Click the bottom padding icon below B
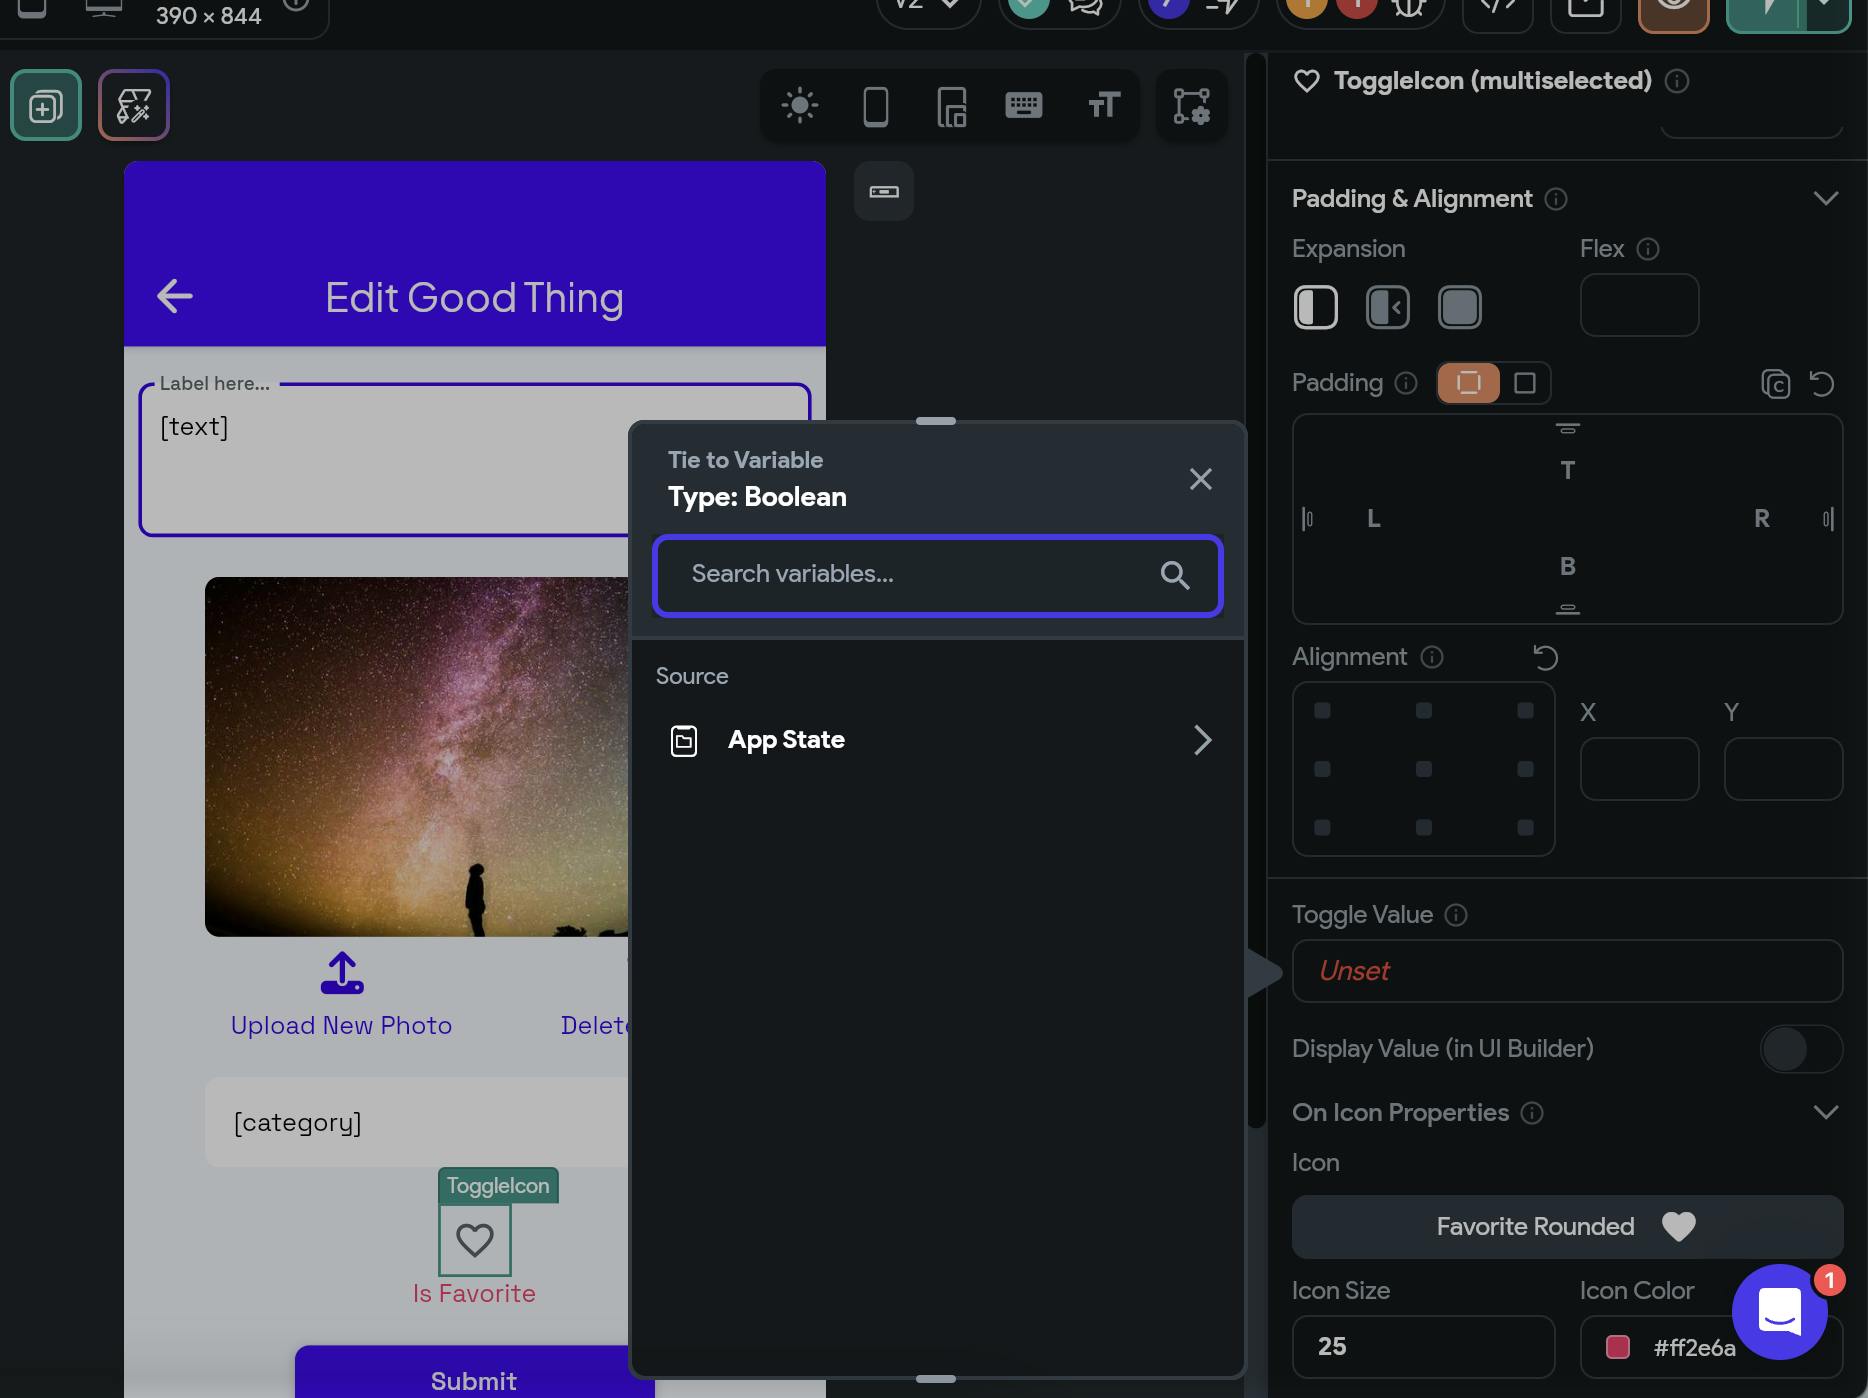 click(x=1568, y=609)
